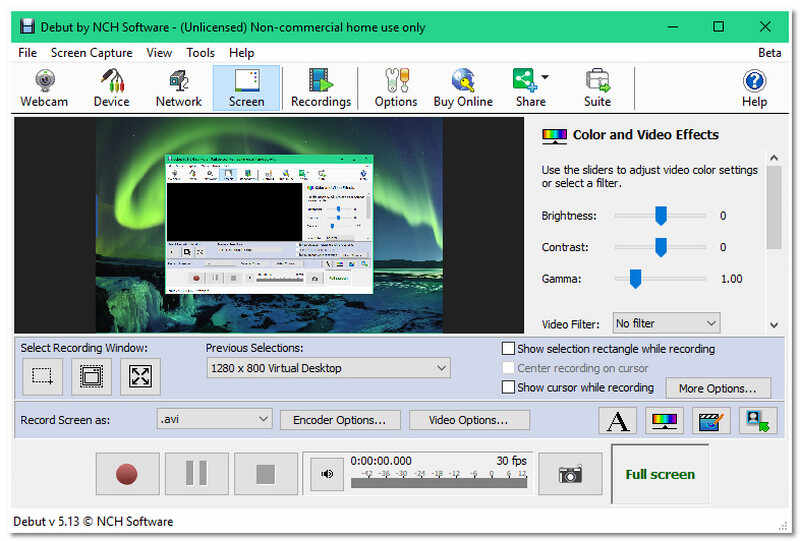Viewport: 800px width, 541px height.
Task: Click the Network toolbar icon
Action: (179, 88)
